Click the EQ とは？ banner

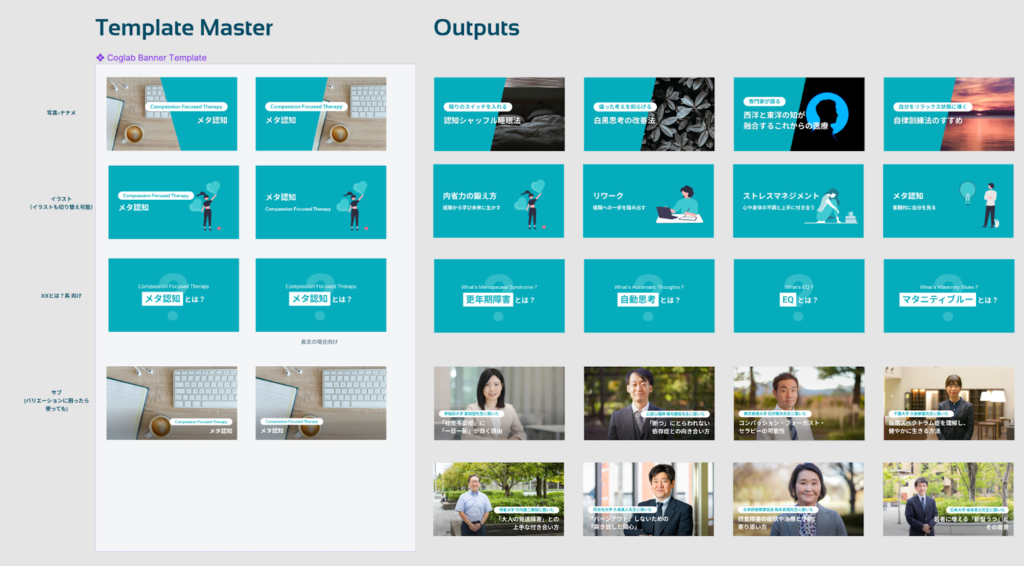[798, 296]
